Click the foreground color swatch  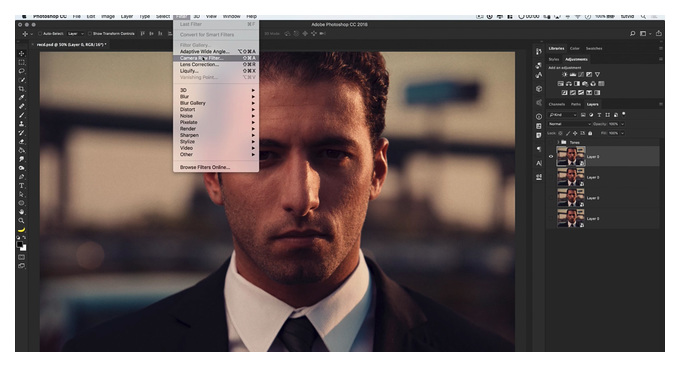click(x=20, y=245)
